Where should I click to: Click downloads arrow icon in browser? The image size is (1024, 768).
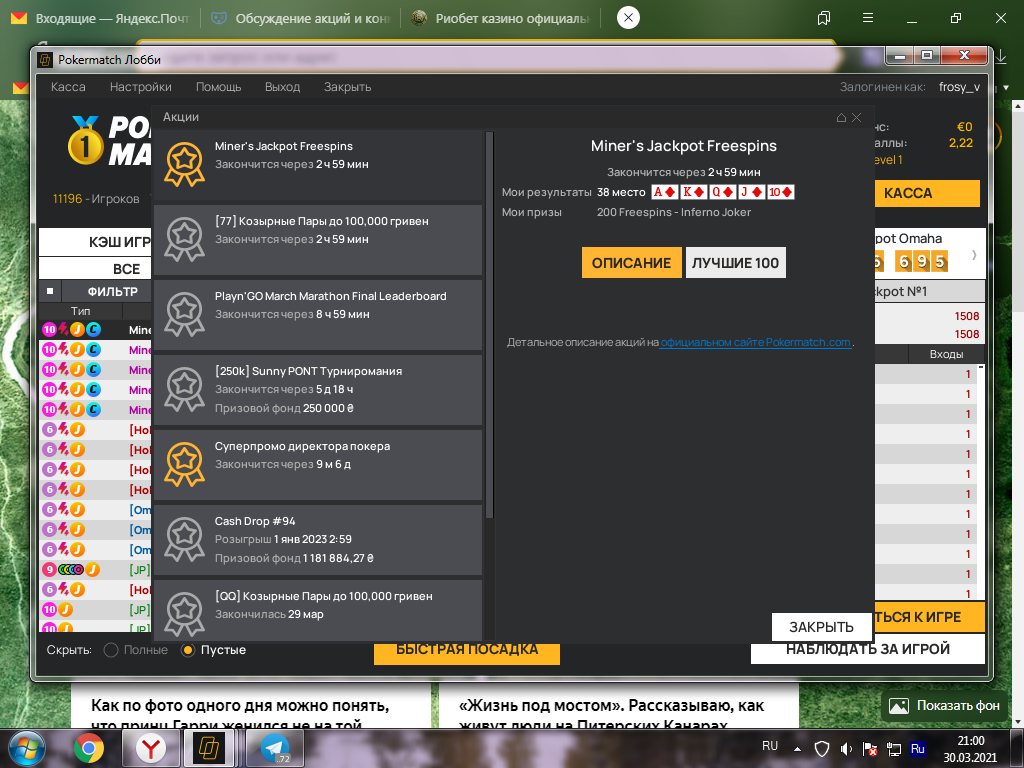1002,57
